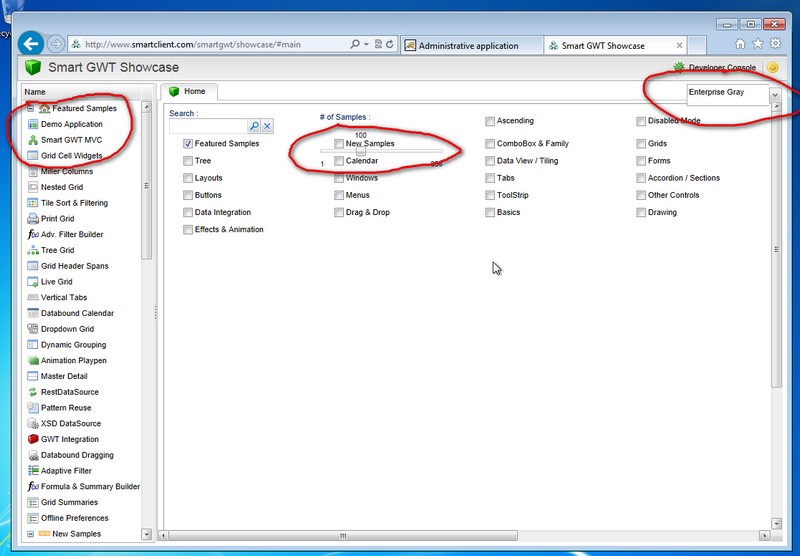Screen dimensions: 800x556
Task: Click the search magnifier icon in Search field
Action: click(x=254, y=126)
